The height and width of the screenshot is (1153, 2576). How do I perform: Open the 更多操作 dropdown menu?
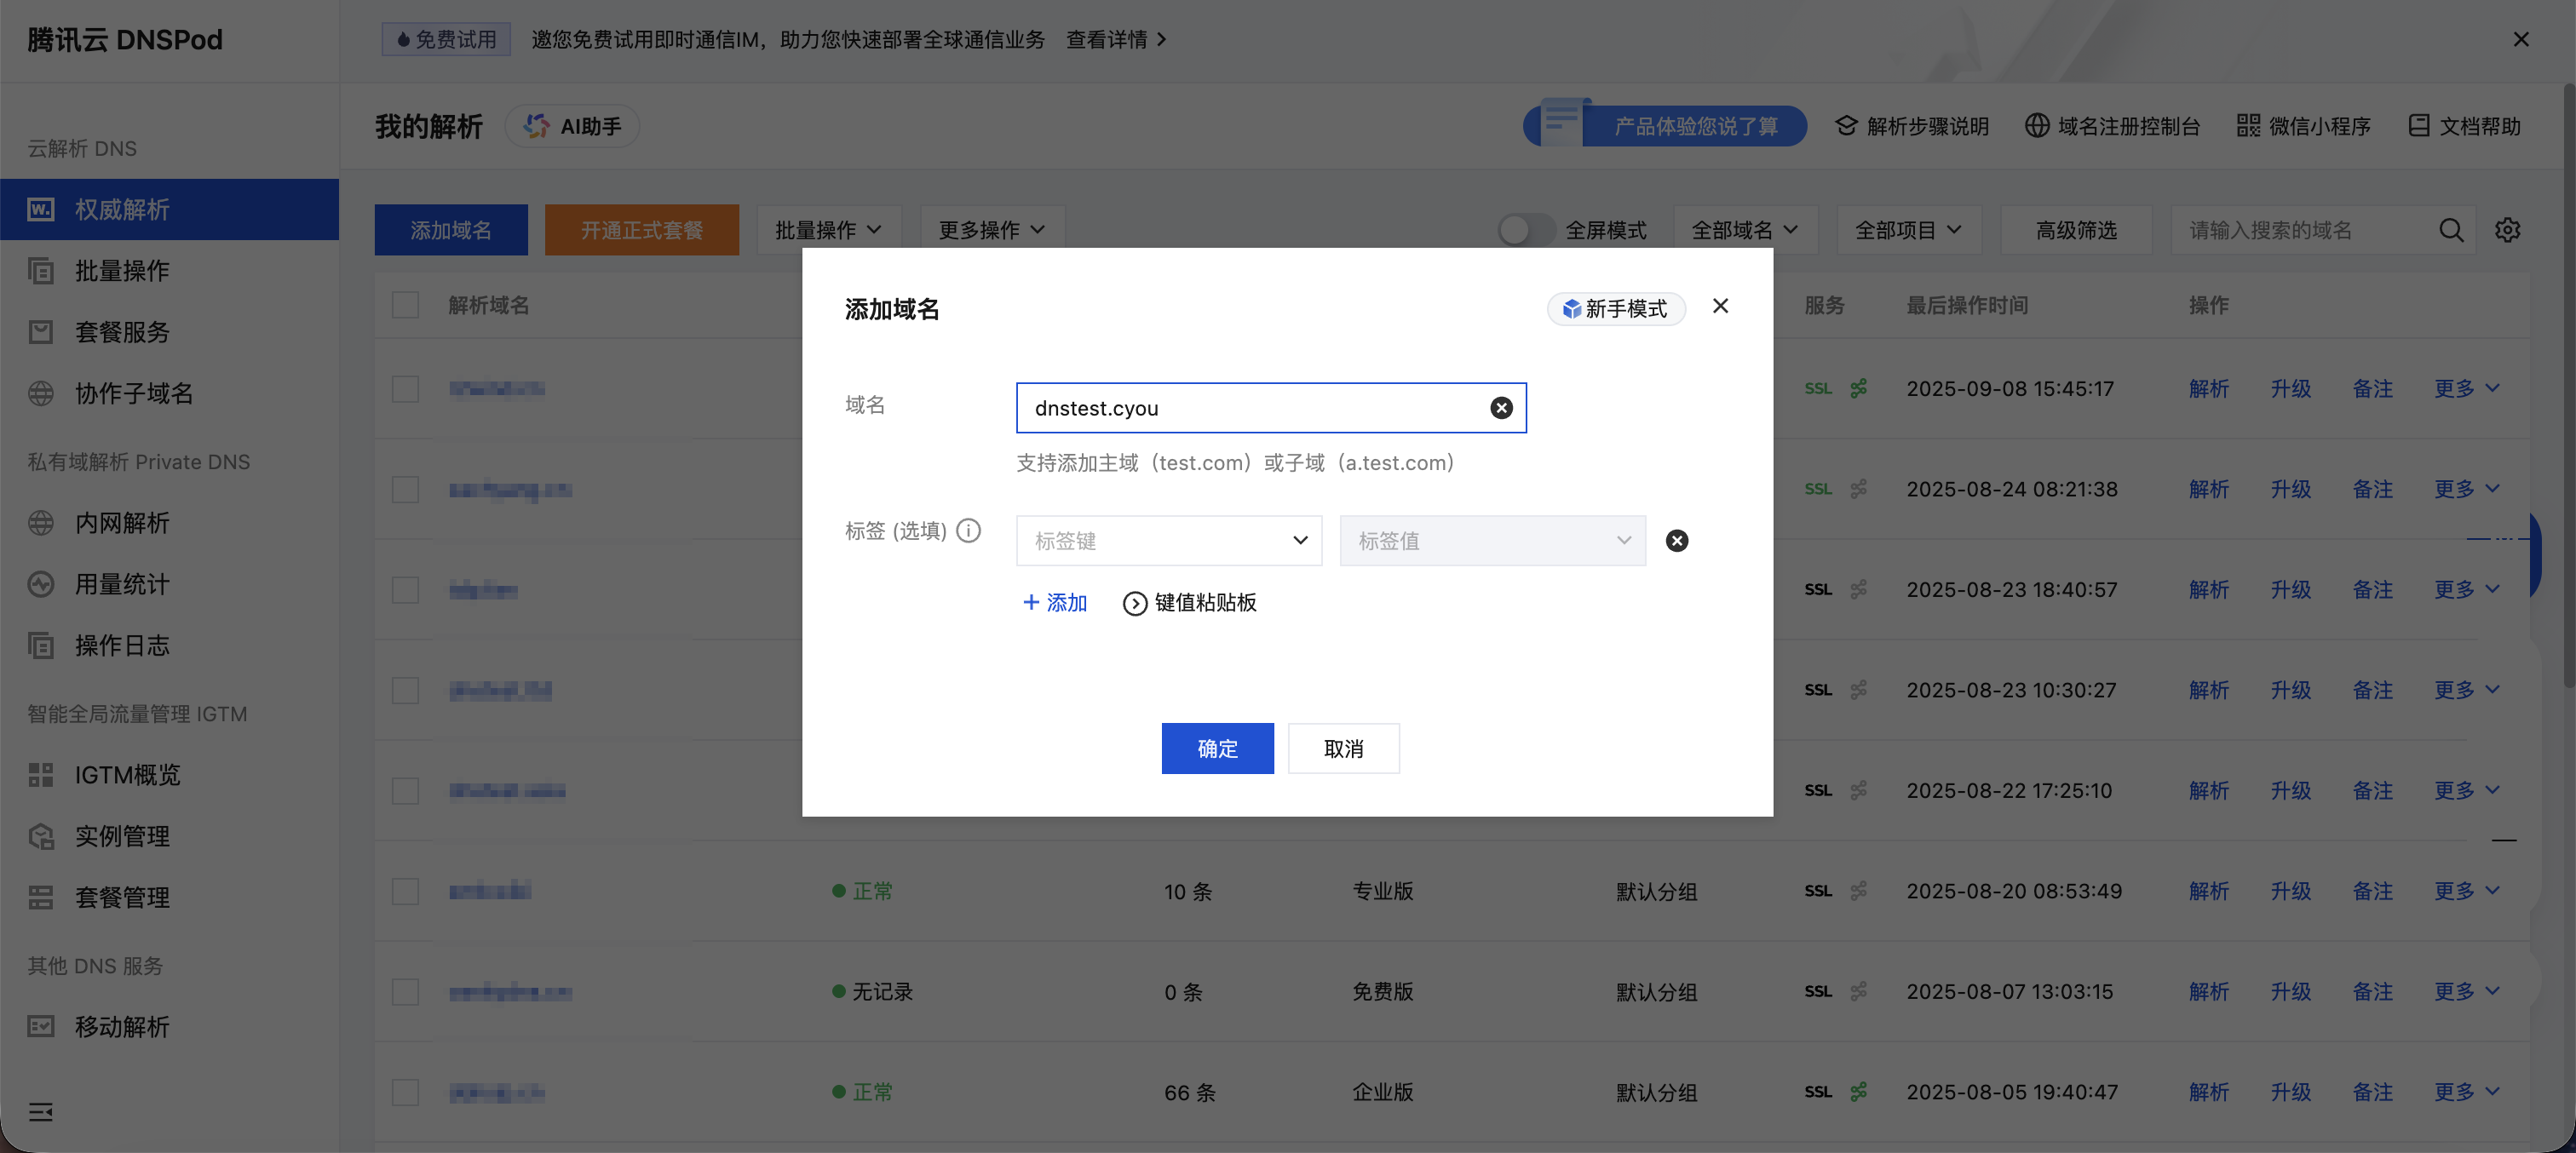pyautogui.click(x=991, y=229)
